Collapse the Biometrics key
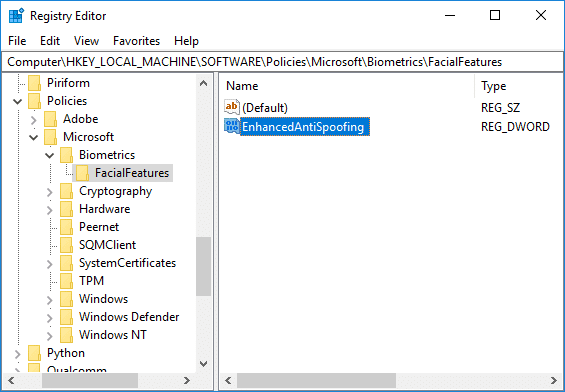 click(x=50, y=156)
